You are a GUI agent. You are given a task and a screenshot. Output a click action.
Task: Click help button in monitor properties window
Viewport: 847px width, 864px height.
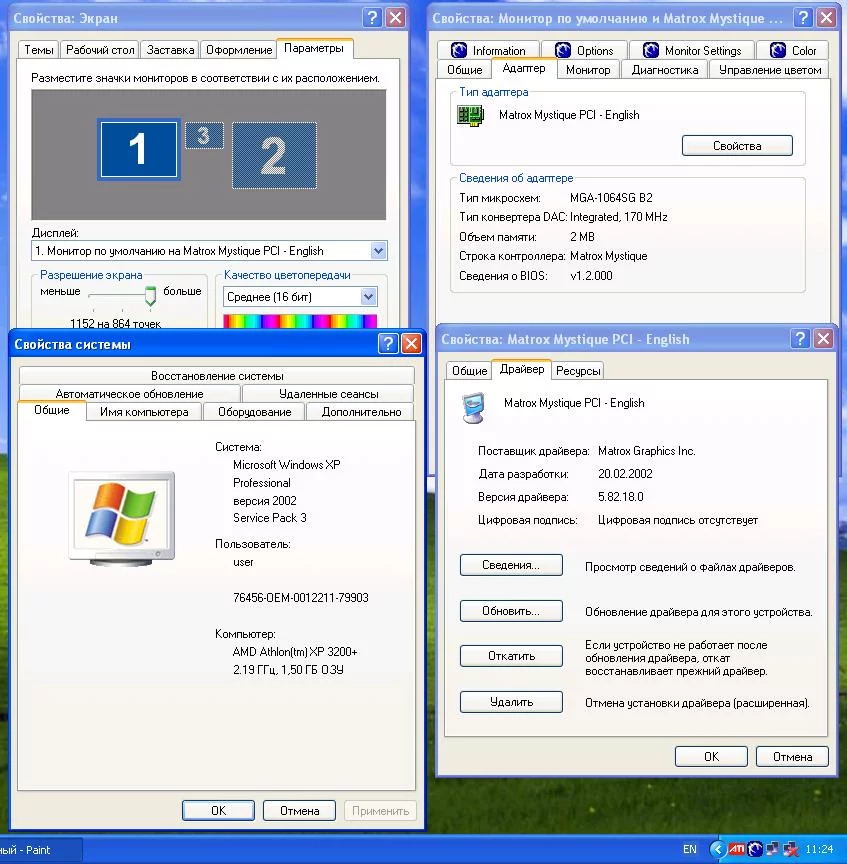point(803,18)
